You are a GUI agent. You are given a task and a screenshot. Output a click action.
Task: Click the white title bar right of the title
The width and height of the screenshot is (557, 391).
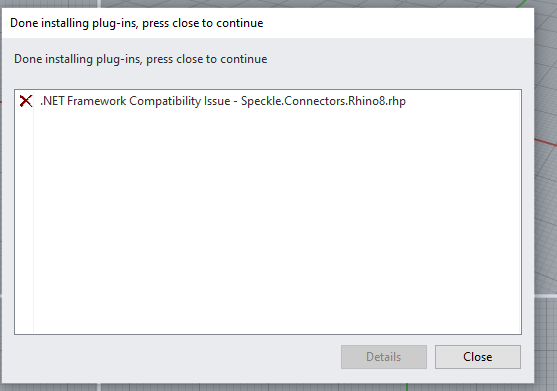tap(398, 23)
